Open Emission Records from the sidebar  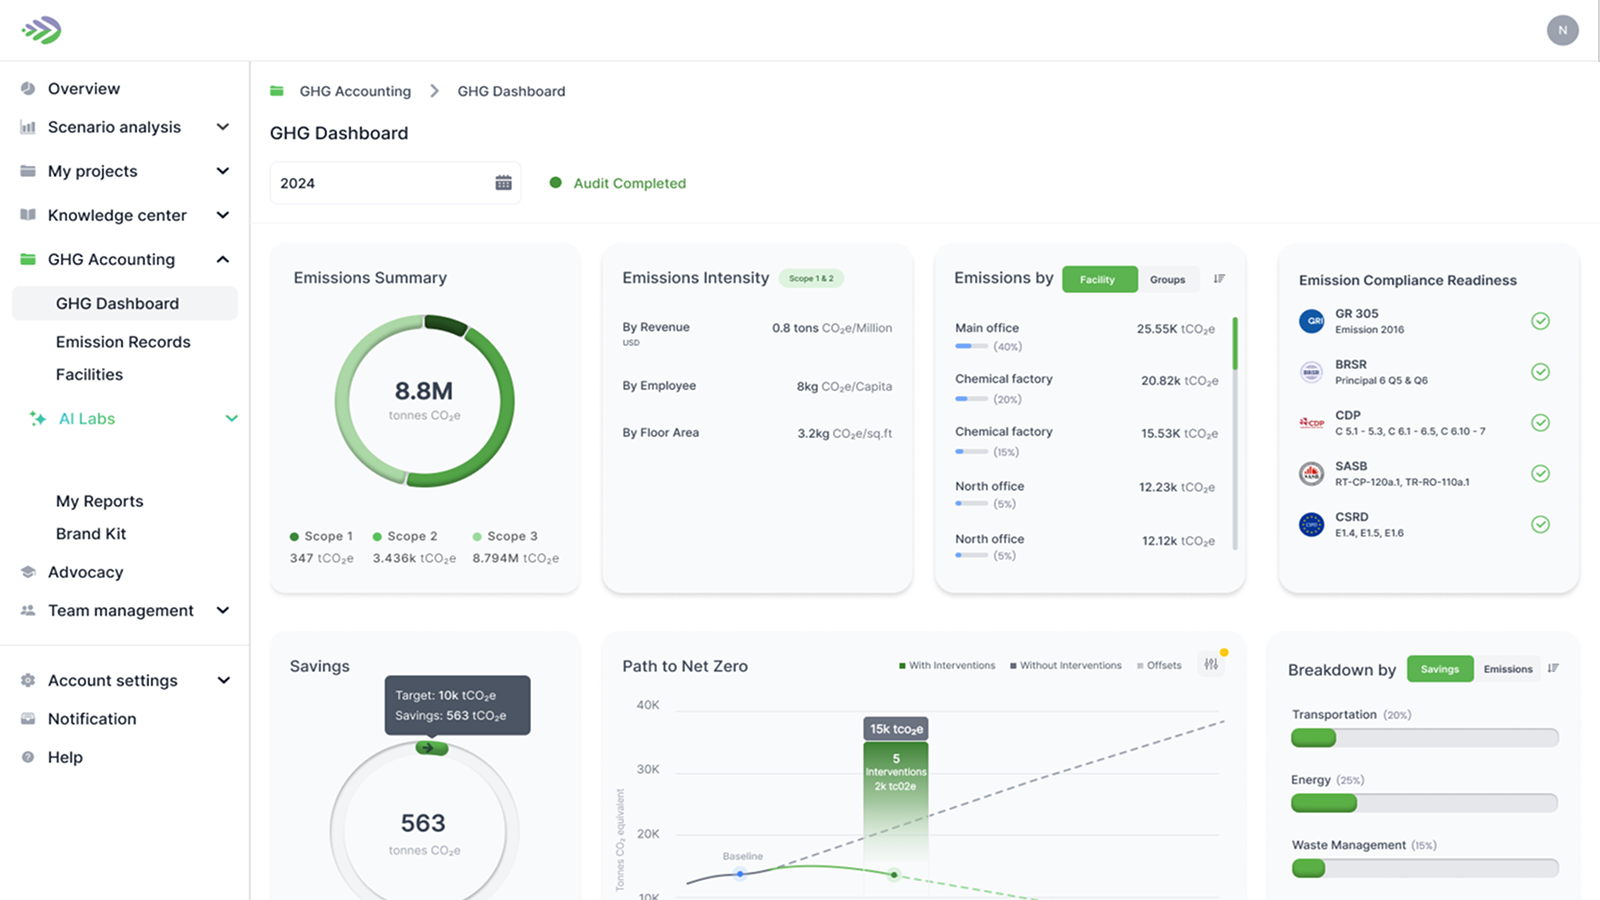click(123, 341)
